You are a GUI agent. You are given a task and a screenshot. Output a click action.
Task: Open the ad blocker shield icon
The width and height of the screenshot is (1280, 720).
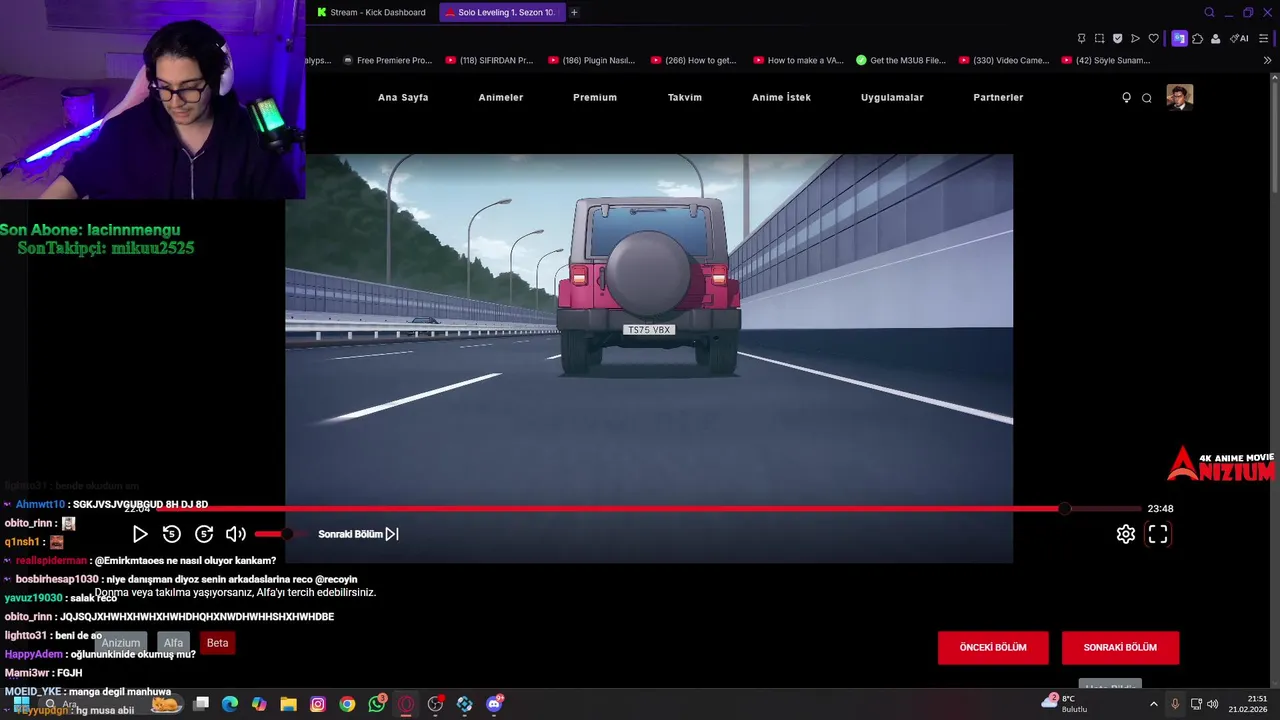(x=1117, y=38)
